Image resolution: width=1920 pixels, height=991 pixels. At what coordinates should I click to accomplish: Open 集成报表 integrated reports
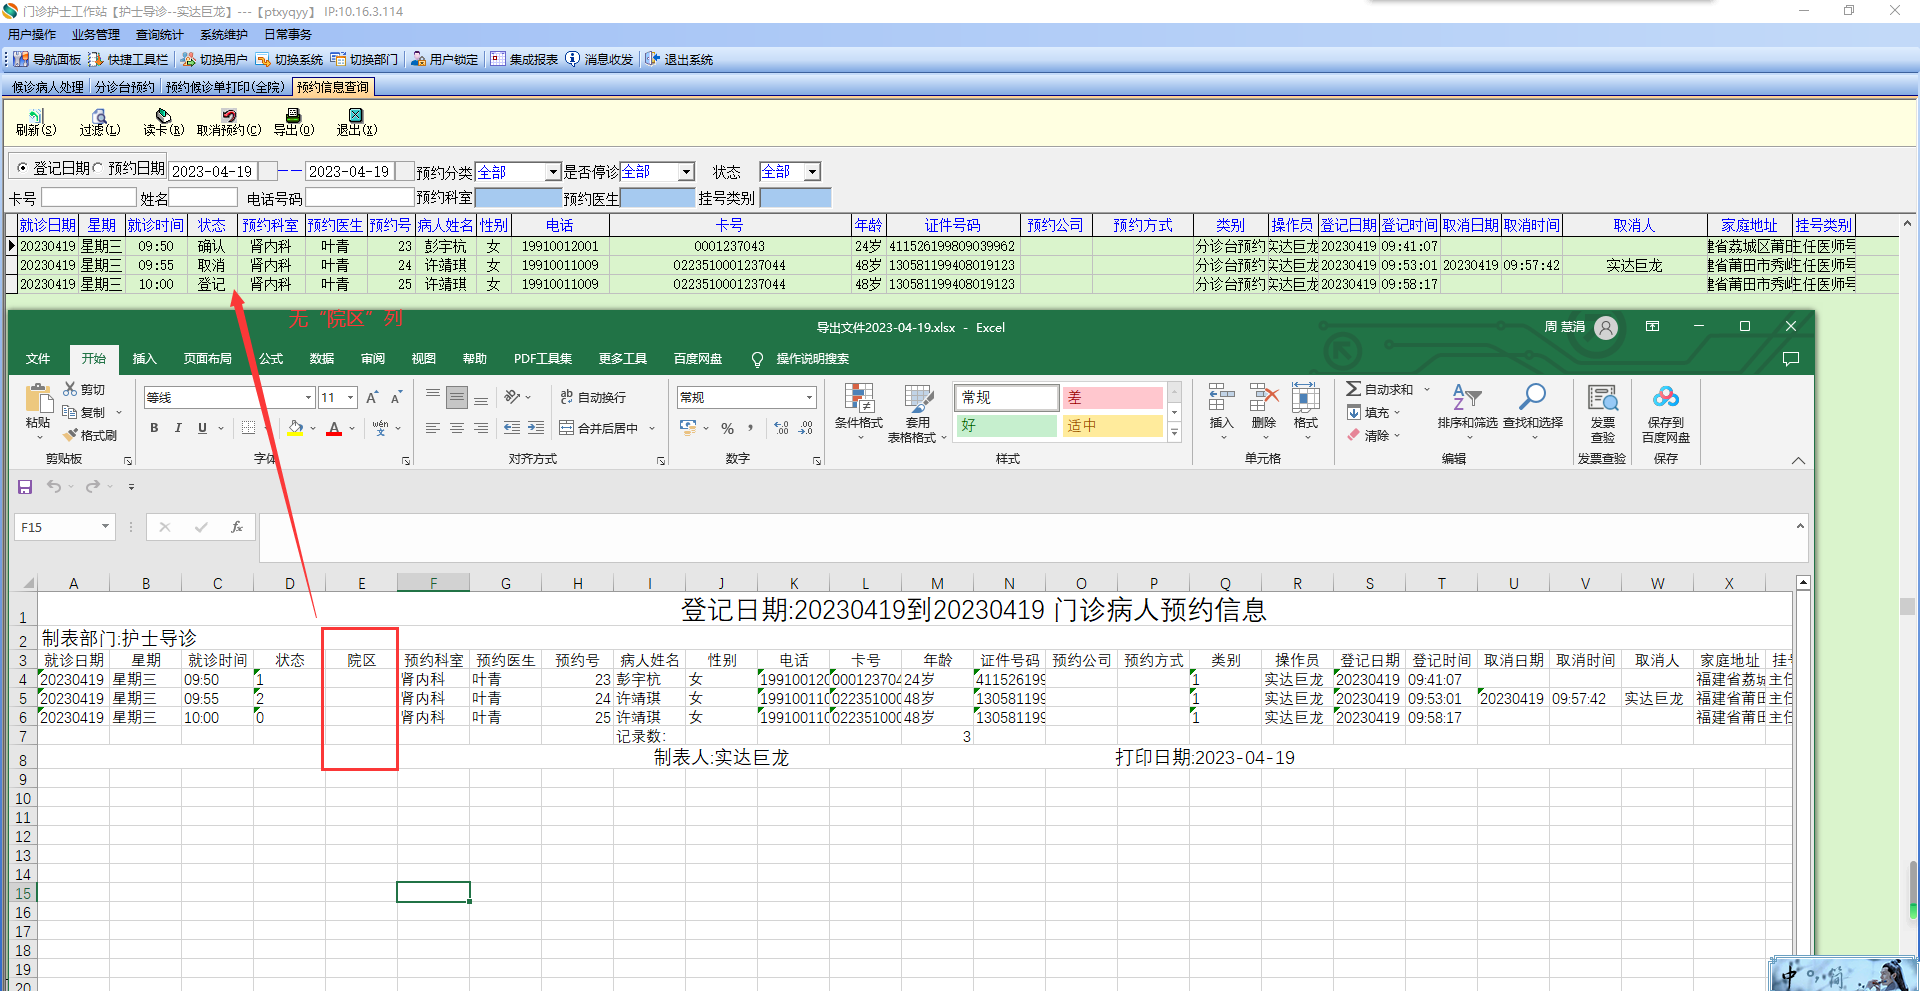524,60
